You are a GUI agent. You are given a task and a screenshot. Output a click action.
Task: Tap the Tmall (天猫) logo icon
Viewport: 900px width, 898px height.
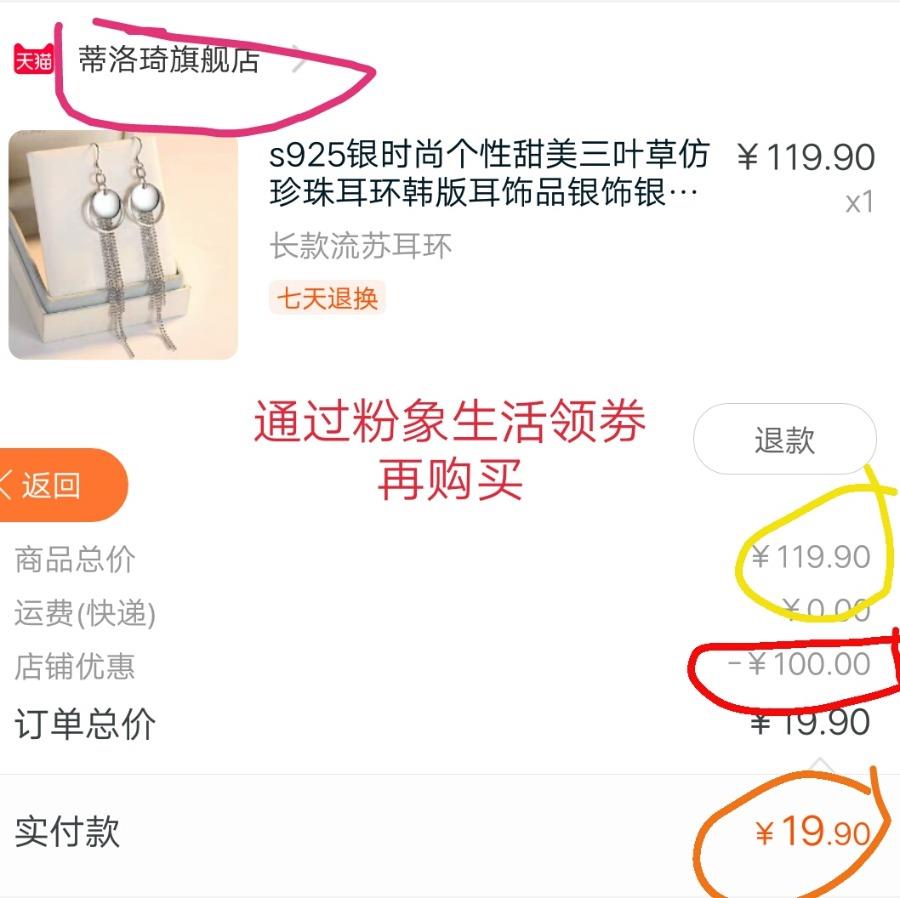pos(34,59)
